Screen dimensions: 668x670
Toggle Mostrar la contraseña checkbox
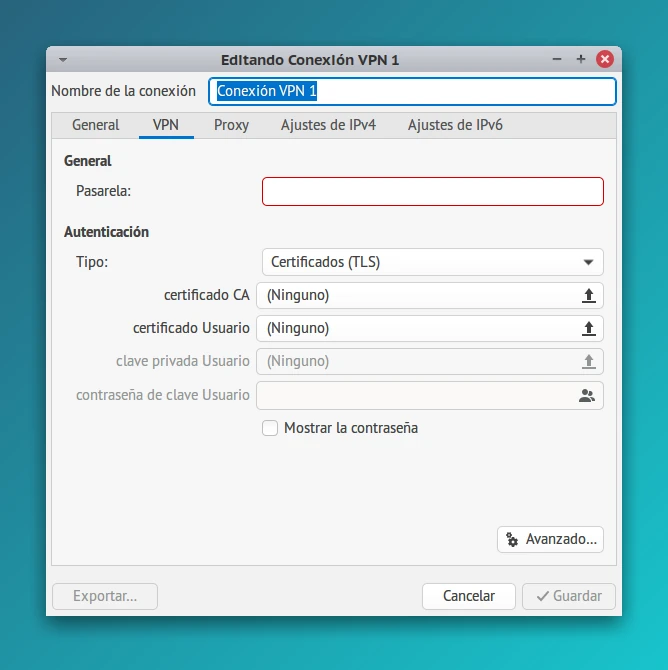click(270, 428)
